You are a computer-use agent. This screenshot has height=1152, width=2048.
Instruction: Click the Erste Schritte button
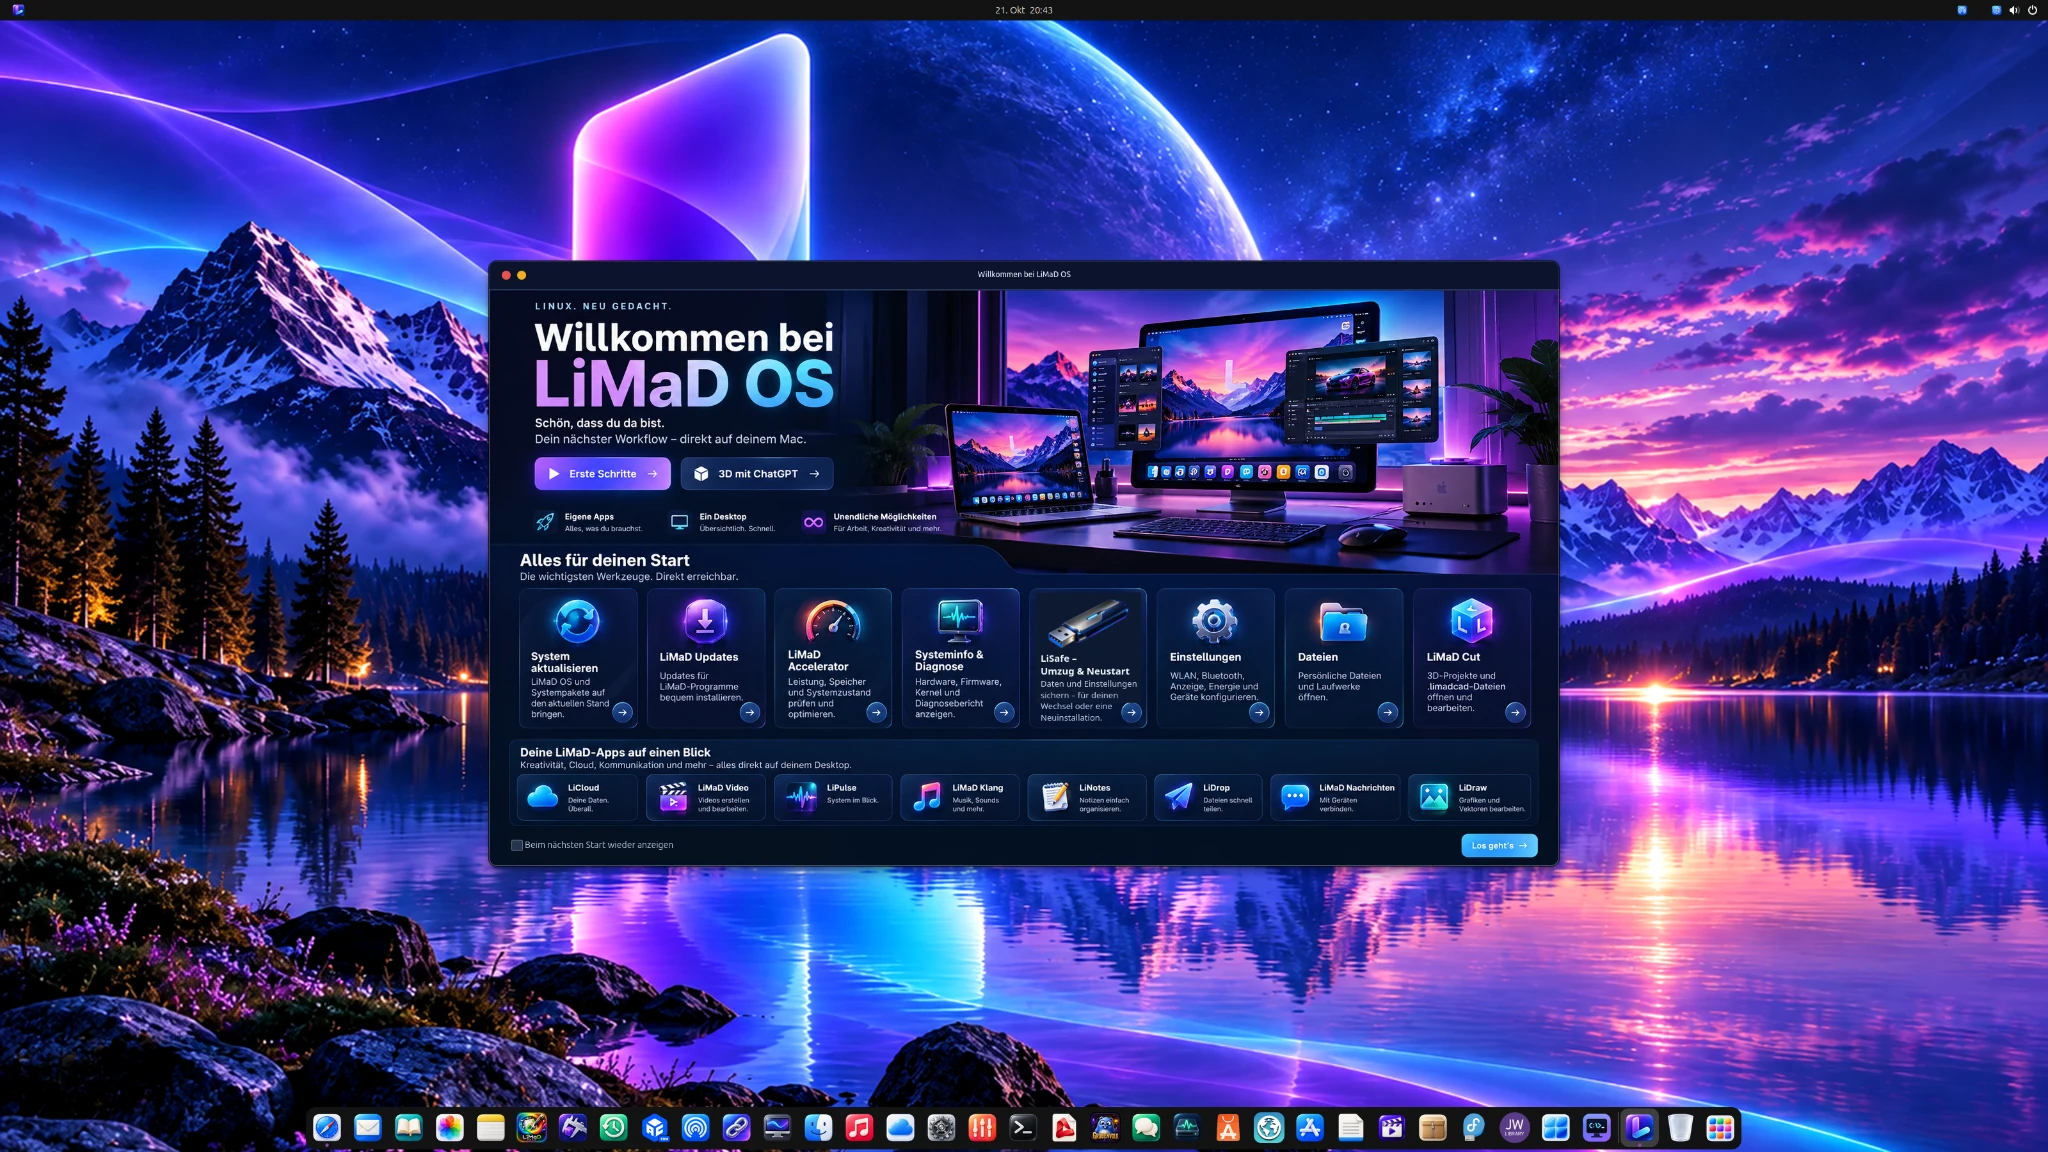tap(602, 474)
